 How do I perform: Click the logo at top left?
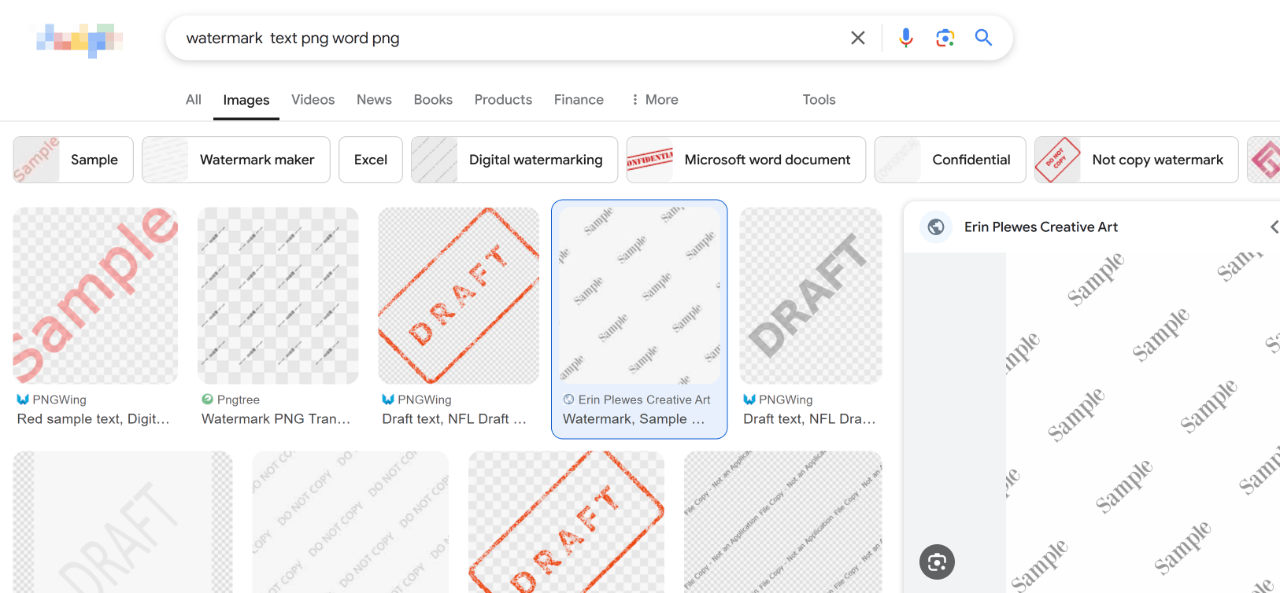tap(79, 39)
